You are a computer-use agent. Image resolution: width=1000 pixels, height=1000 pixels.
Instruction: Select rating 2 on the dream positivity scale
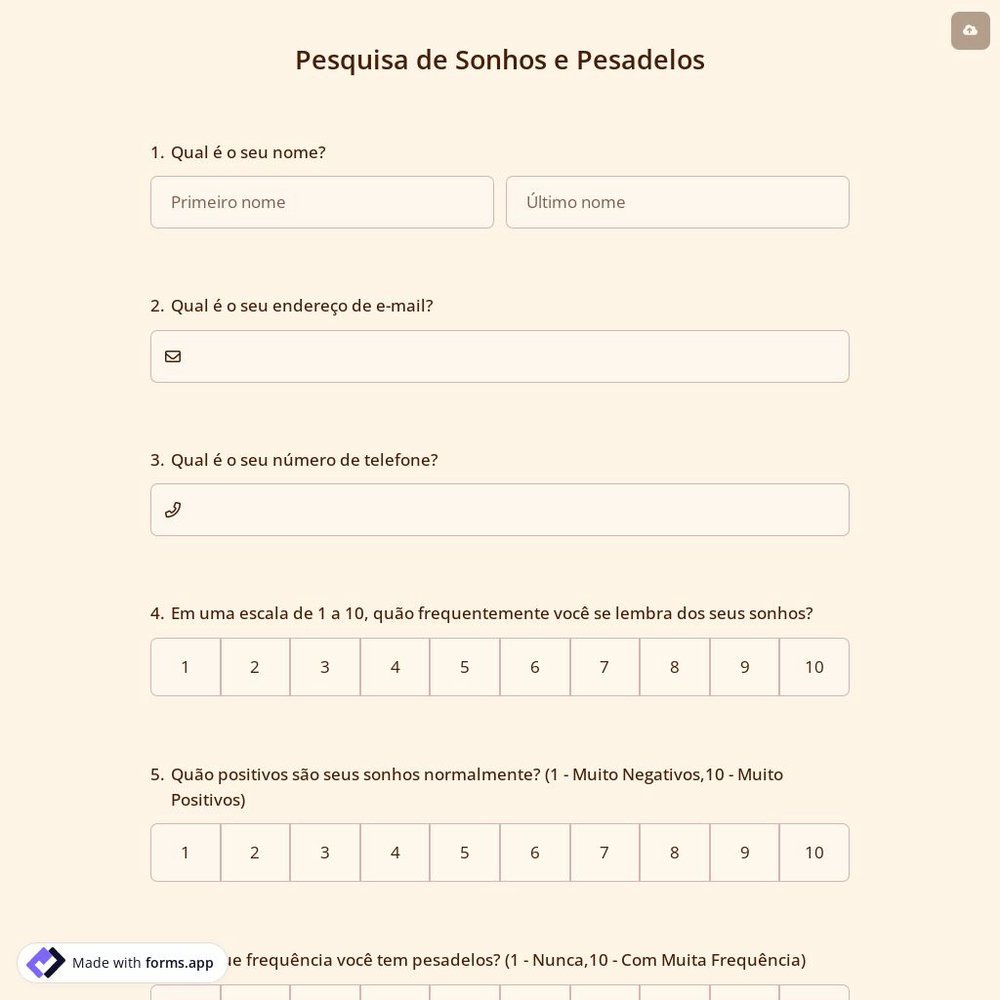click(x=254, y=852)
